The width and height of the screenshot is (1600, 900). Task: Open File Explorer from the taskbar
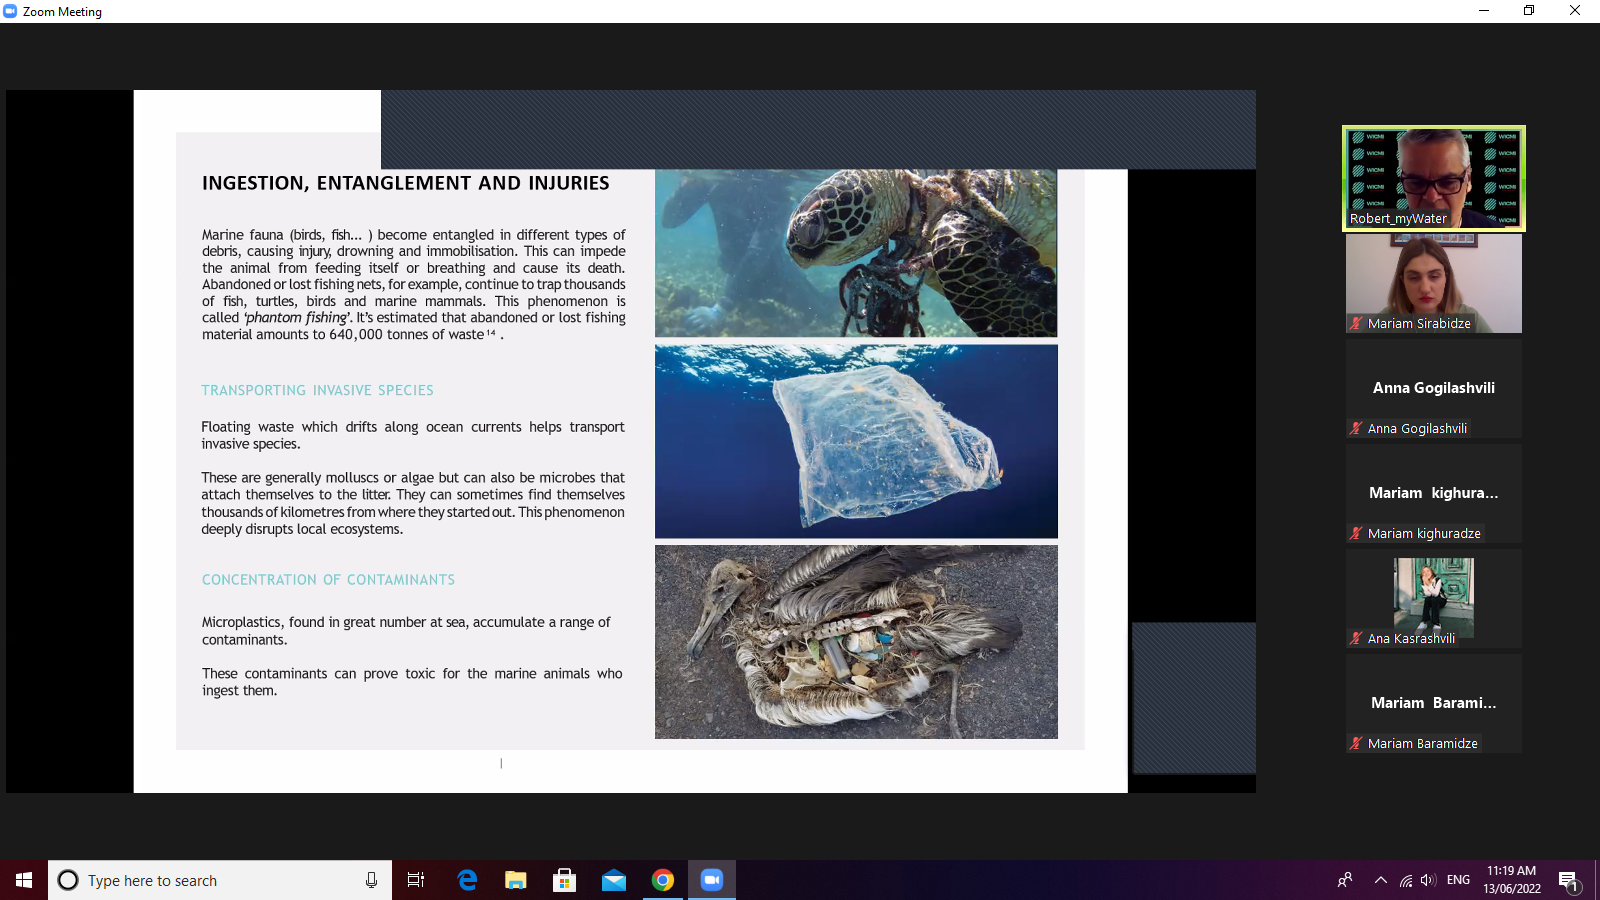coord(516,880)
